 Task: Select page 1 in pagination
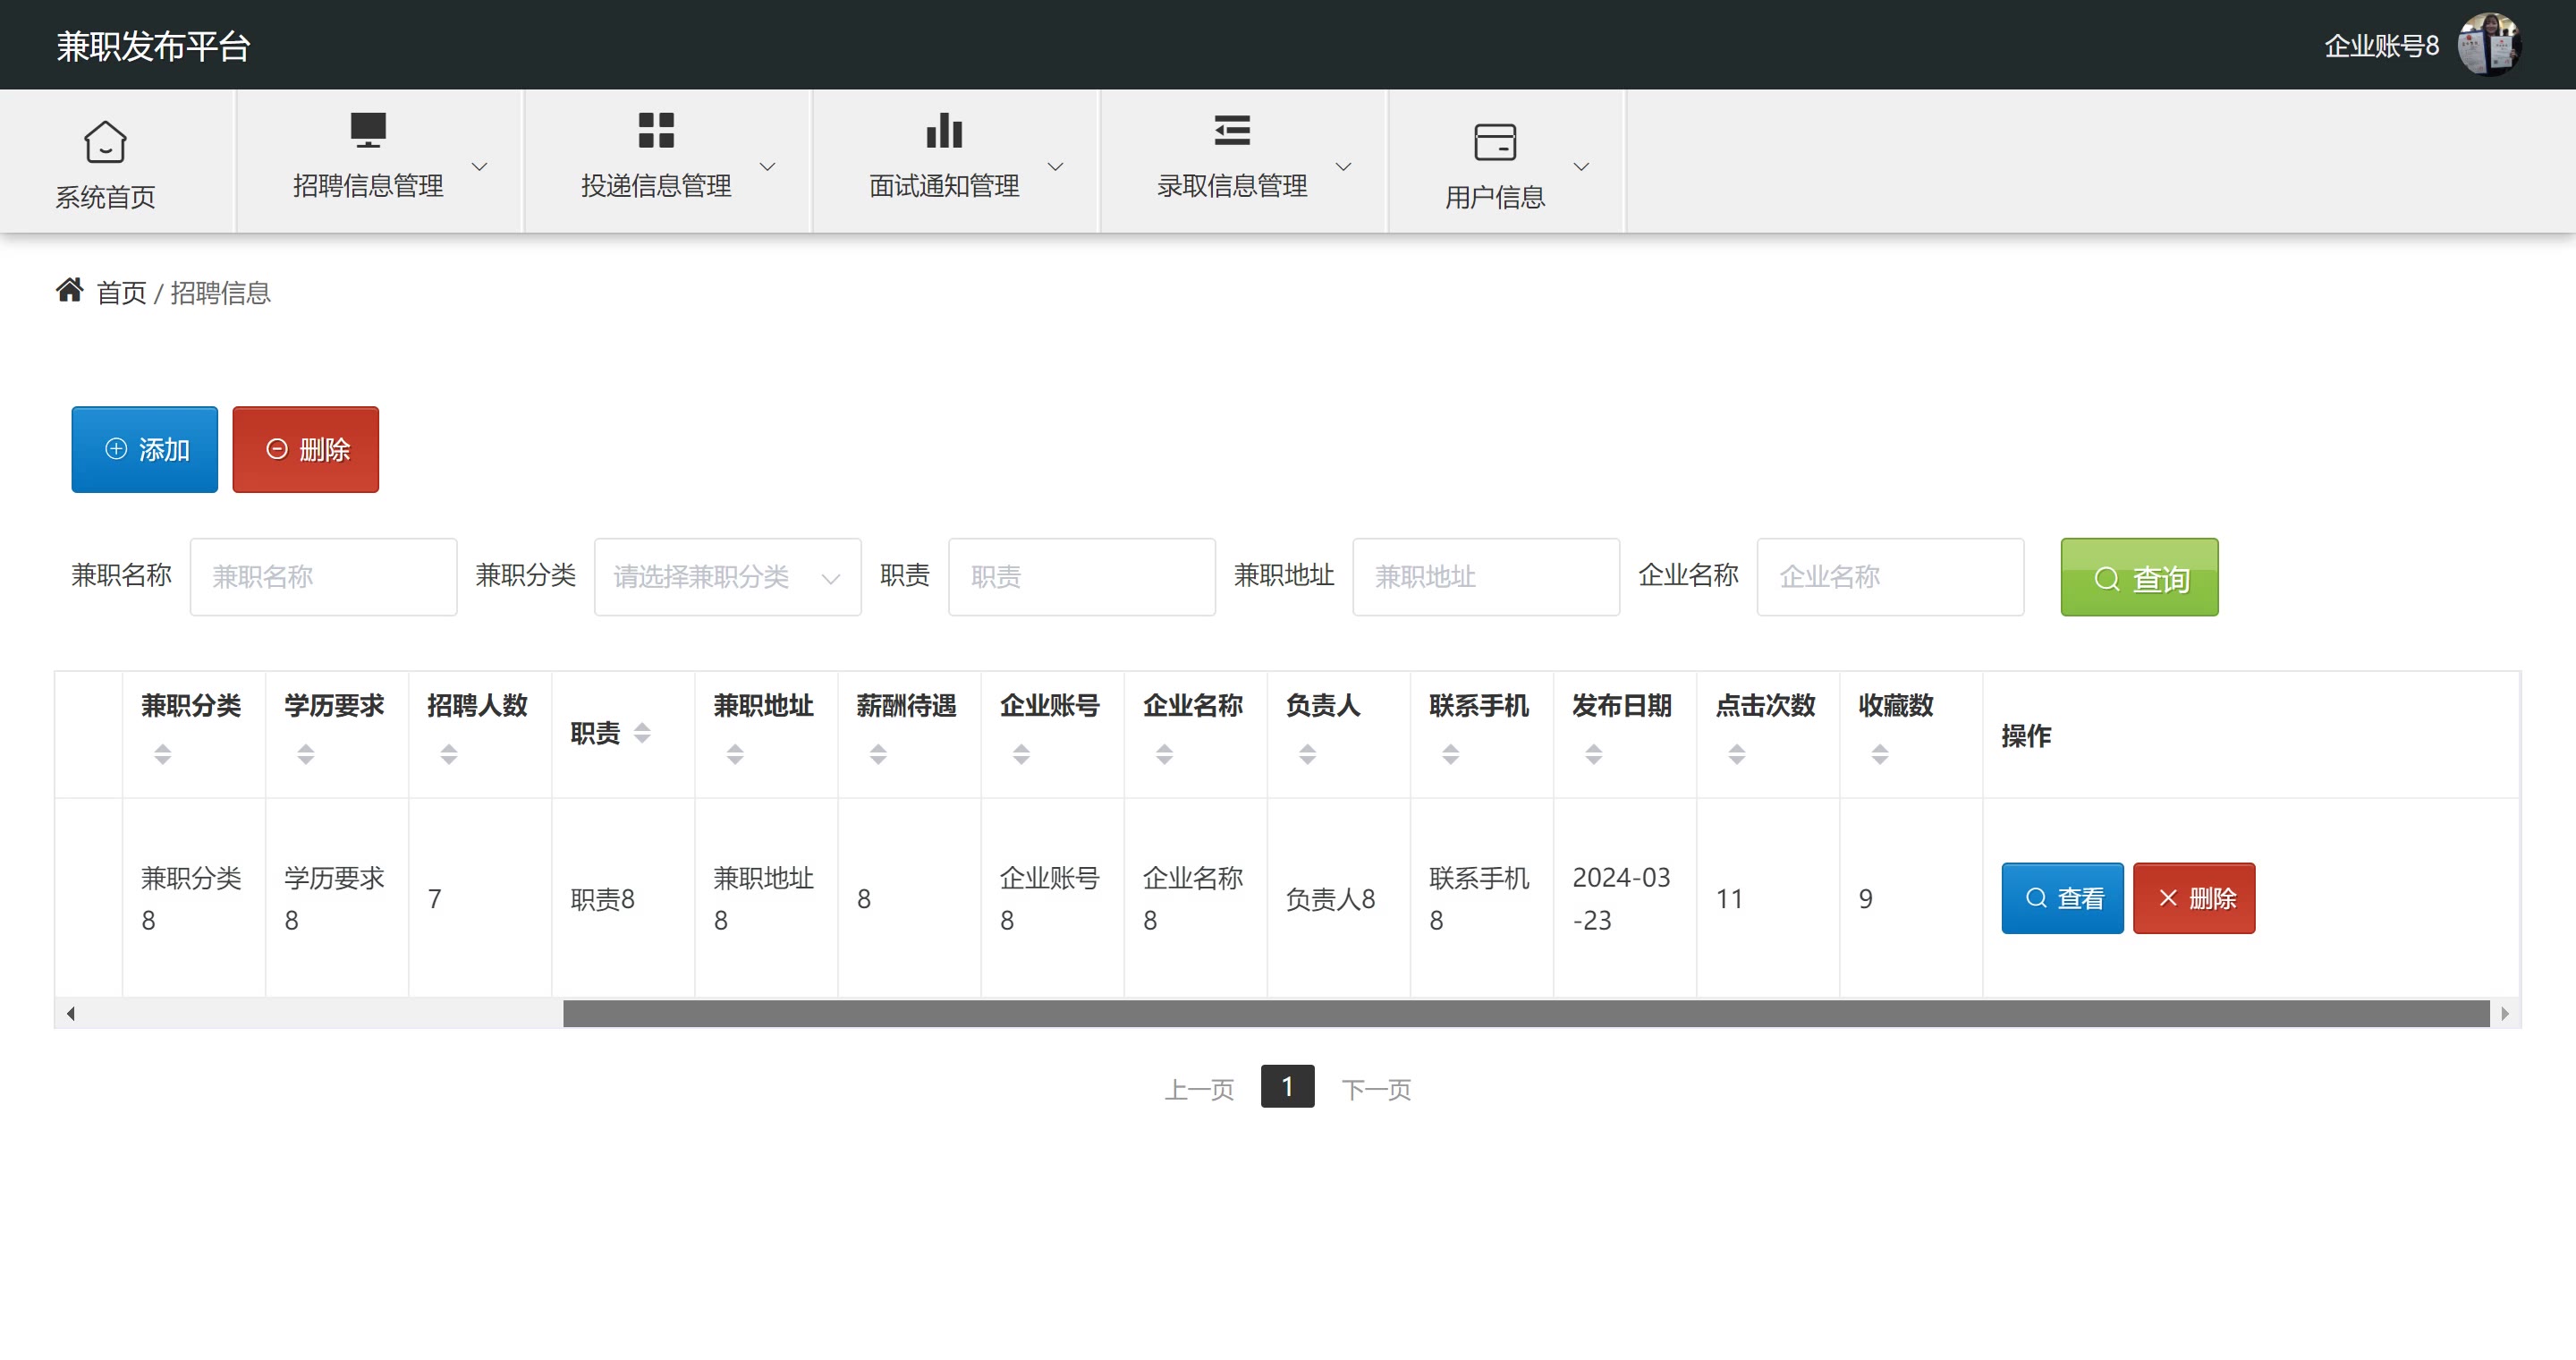click(1287, 1086)
